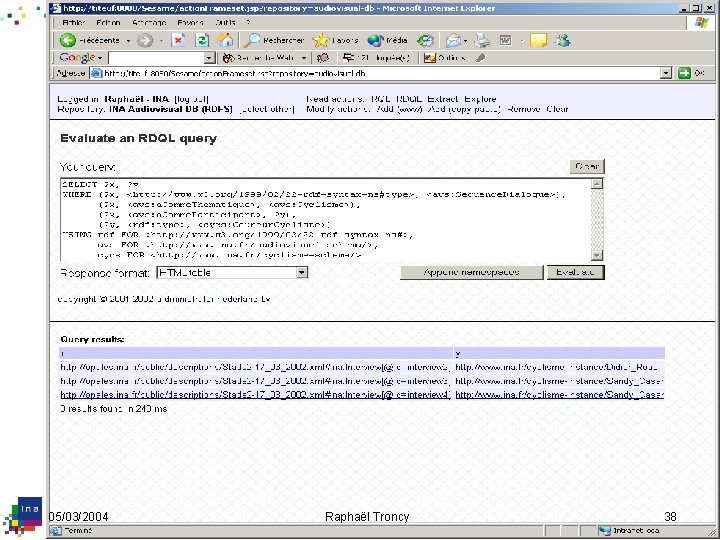Screen dimensions: 720x540
Task: Open the Extract read action link
Action: 443,99
